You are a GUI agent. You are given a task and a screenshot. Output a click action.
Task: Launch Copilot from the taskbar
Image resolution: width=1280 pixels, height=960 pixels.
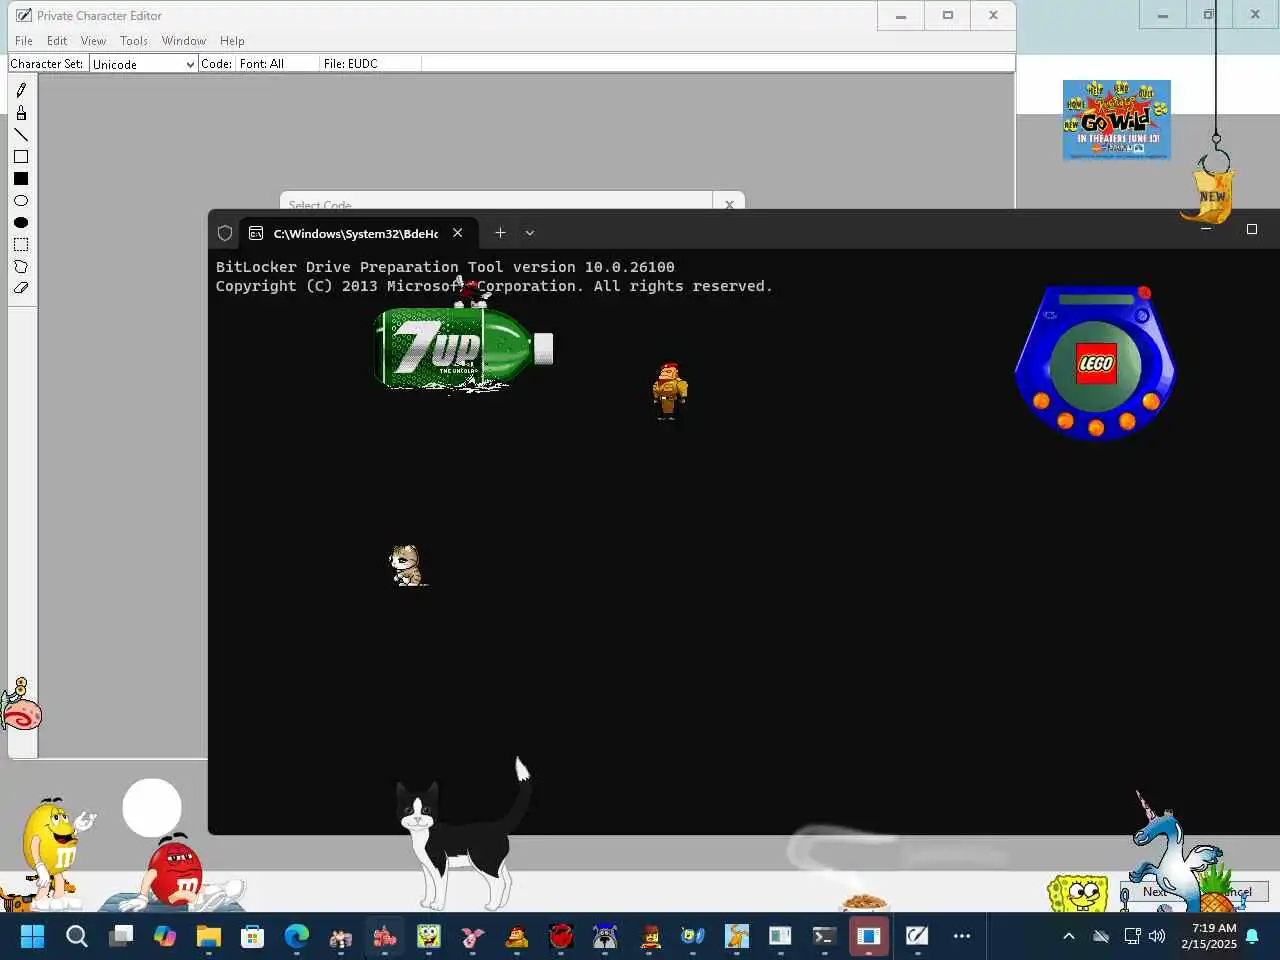point(165,936)
